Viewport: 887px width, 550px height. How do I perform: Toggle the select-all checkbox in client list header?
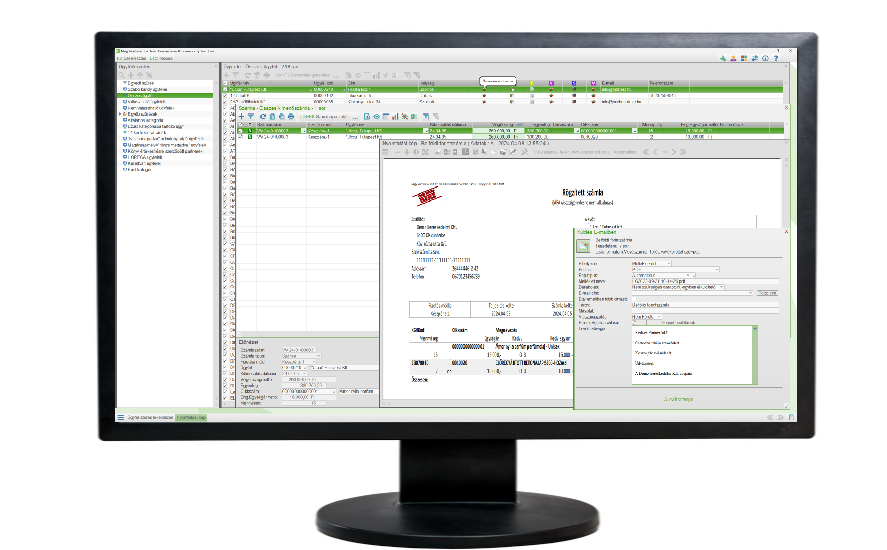[x=226, y=82]
